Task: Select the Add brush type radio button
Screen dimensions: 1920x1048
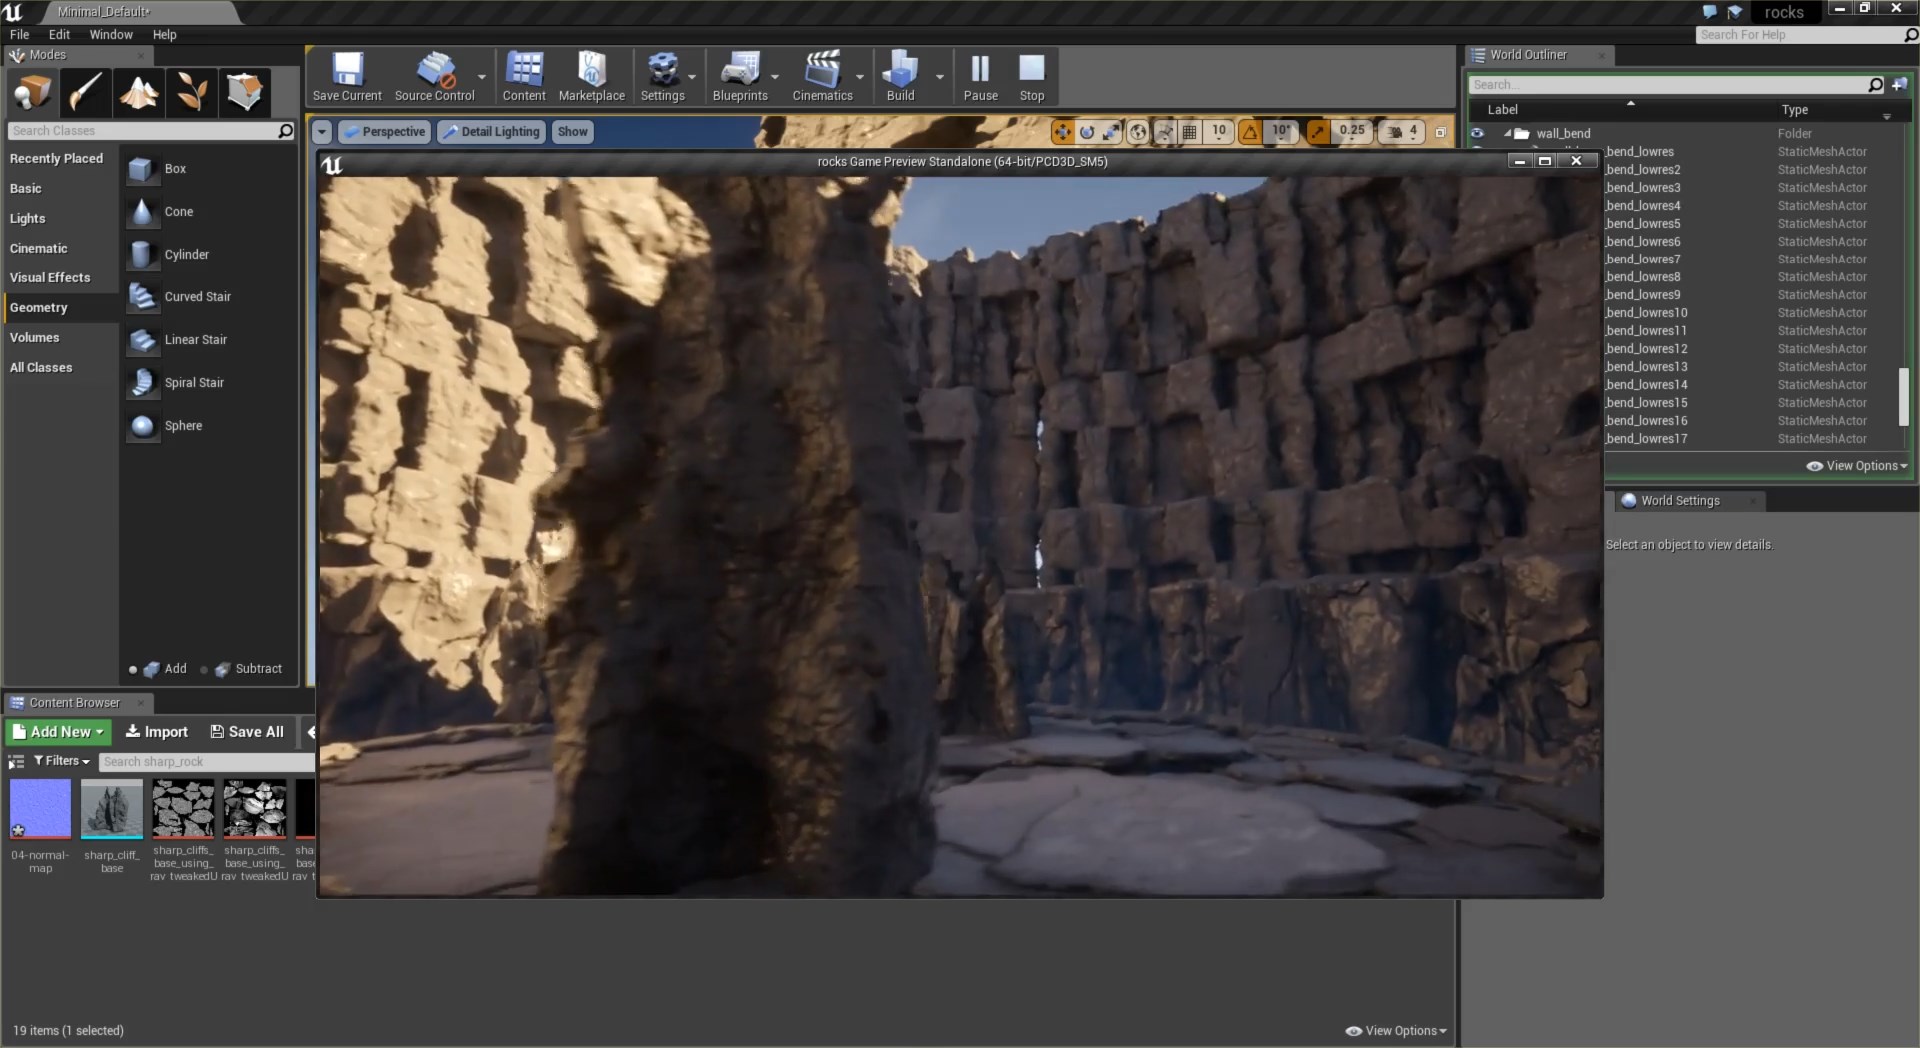Action: tap(133, 670)
